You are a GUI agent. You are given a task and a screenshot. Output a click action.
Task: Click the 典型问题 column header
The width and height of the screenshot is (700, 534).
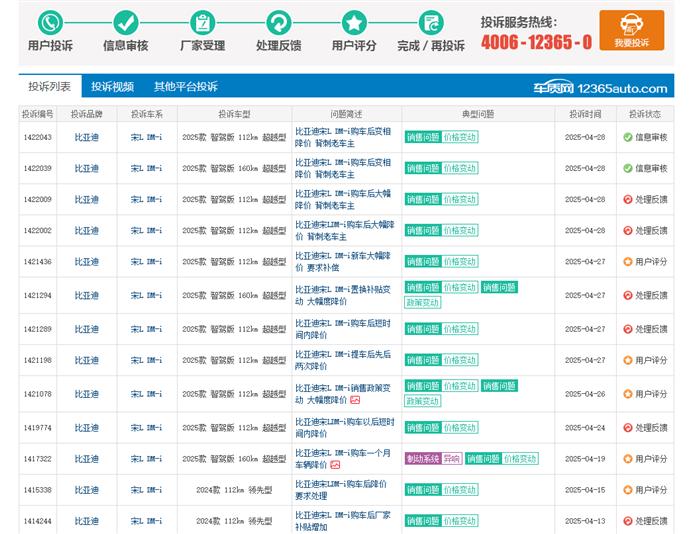[478, 114]
